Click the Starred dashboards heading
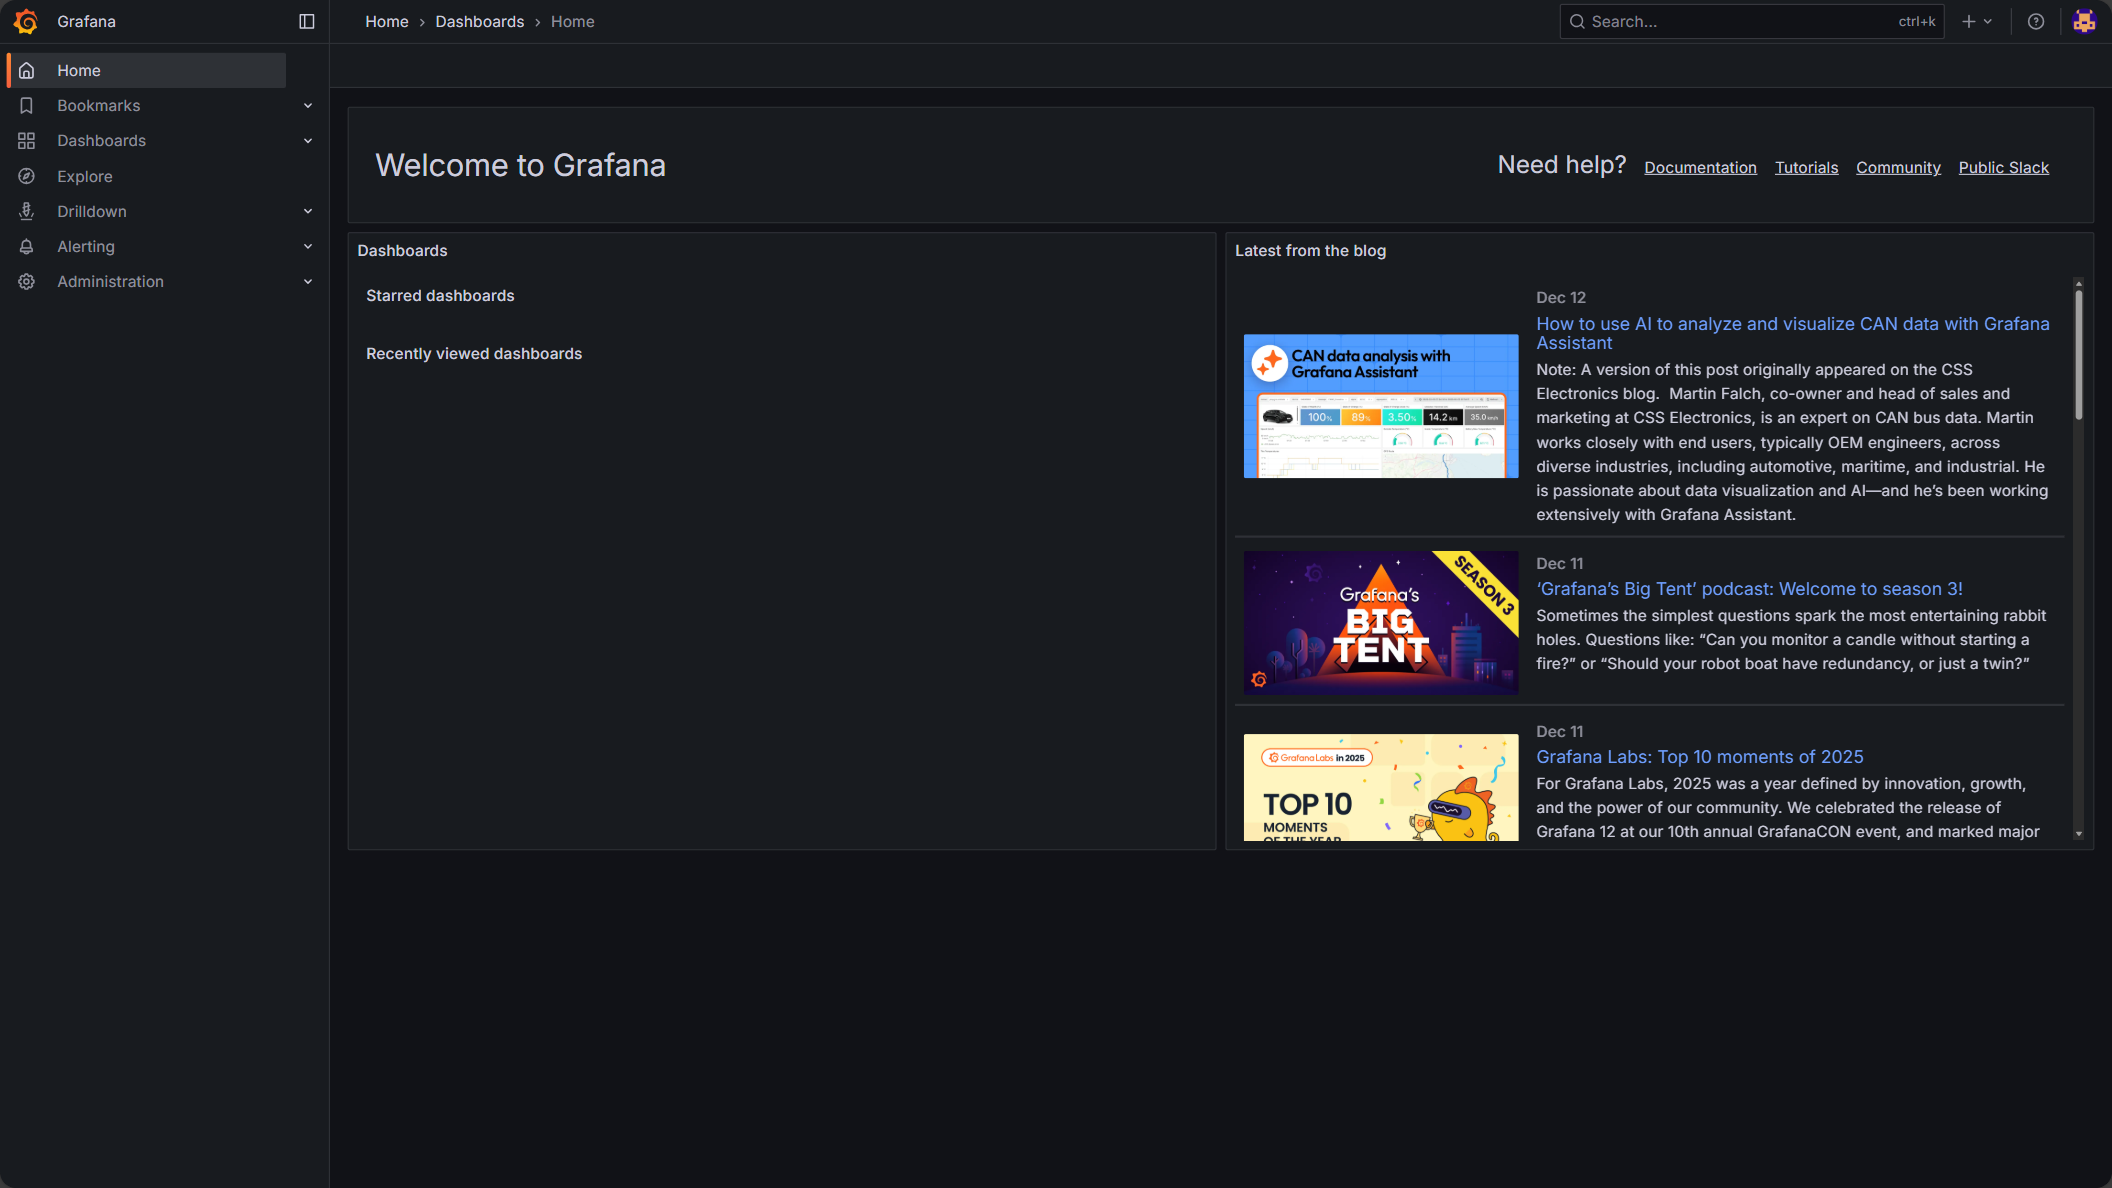This screenshot has width=2112, height=1188. (440, 296)
